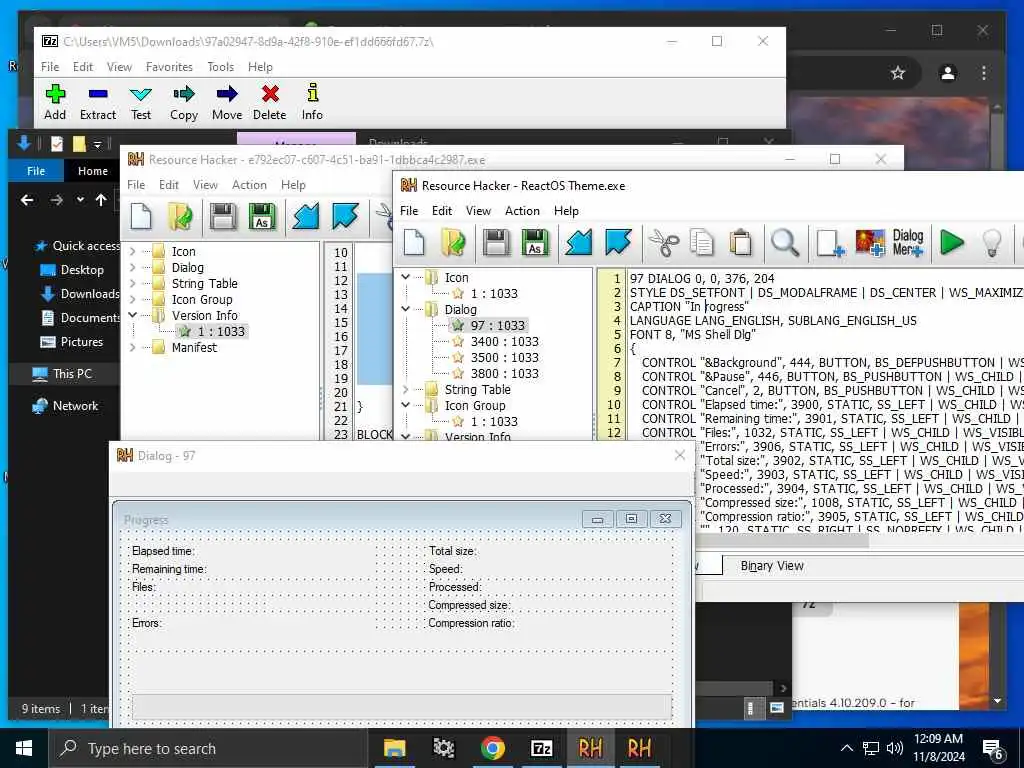Click File Explorer up arrow icon
The image size is (1024, 768).
pyautogui.click(x=101, y=200)
